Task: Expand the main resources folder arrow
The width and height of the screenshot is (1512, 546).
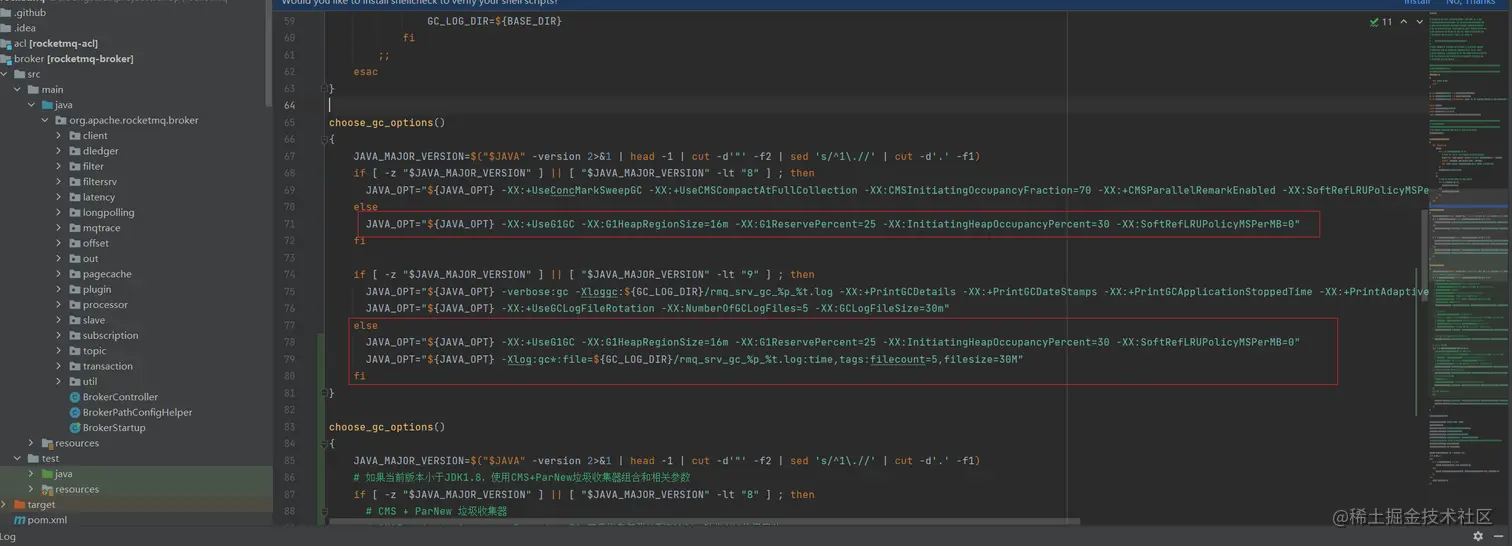Action: point(31,443)
